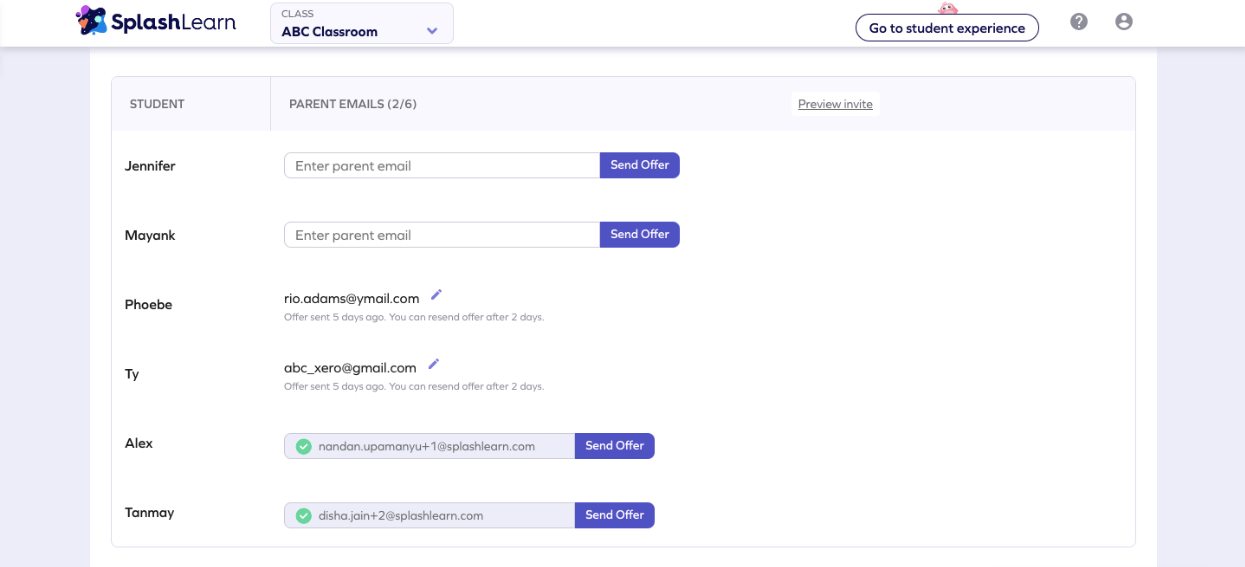This screenshot has height=567, width=1245.
Task: Open the Preview invite link
Action: coord(835,104)
